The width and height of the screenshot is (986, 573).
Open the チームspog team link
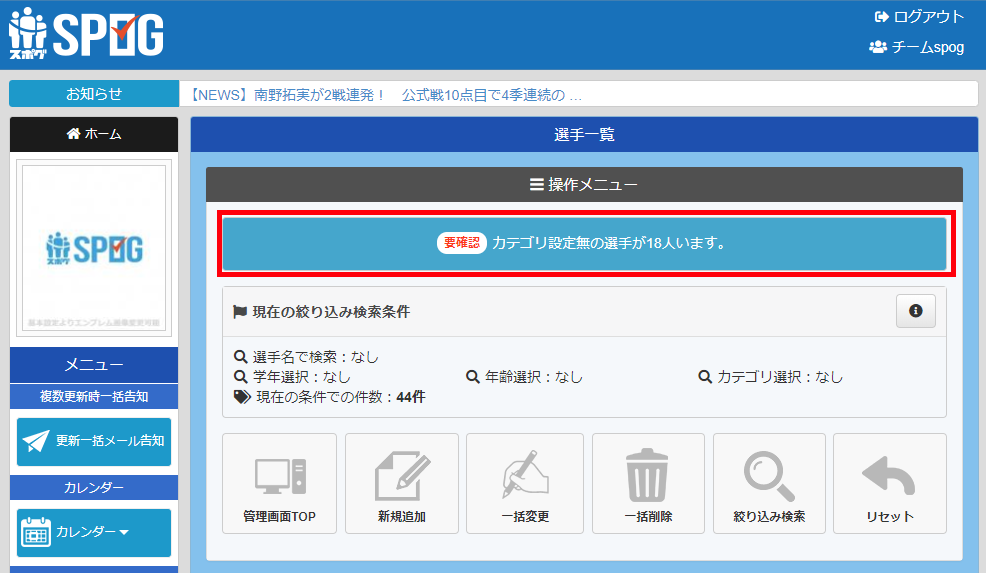pyautogui.click(x=917, y=47)
